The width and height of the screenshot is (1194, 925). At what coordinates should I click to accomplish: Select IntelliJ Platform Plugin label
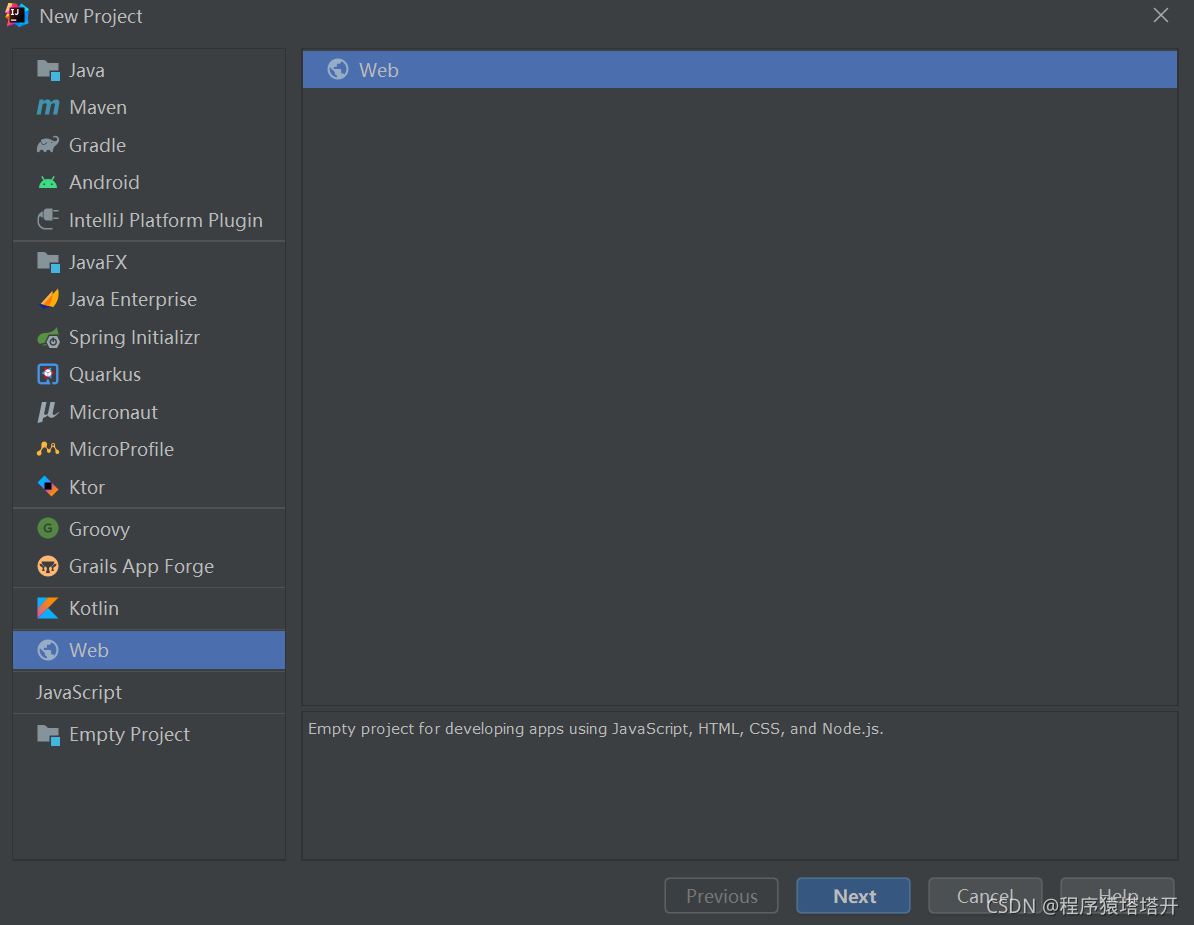point(165,221)
